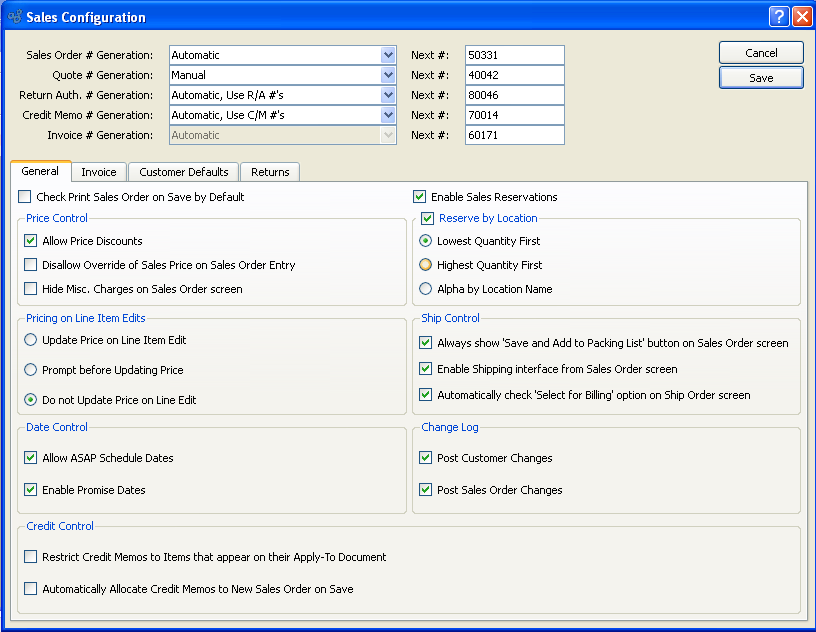The height and width of the screenshot is (632, 816).
Task: Choose Prompt before Updating Price option
Action: point(31,370)
